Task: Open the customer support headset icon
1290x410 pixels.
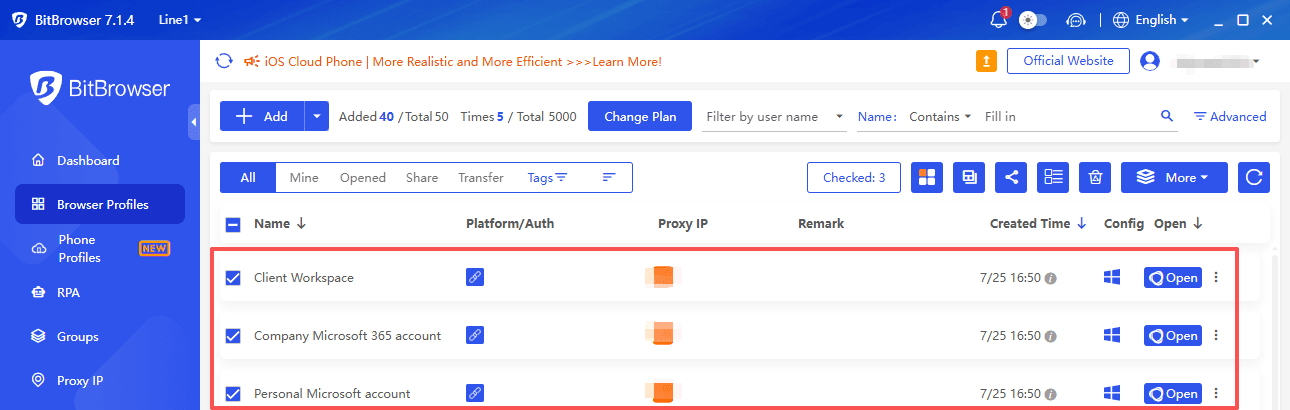Action: [x=1076, y=20]
